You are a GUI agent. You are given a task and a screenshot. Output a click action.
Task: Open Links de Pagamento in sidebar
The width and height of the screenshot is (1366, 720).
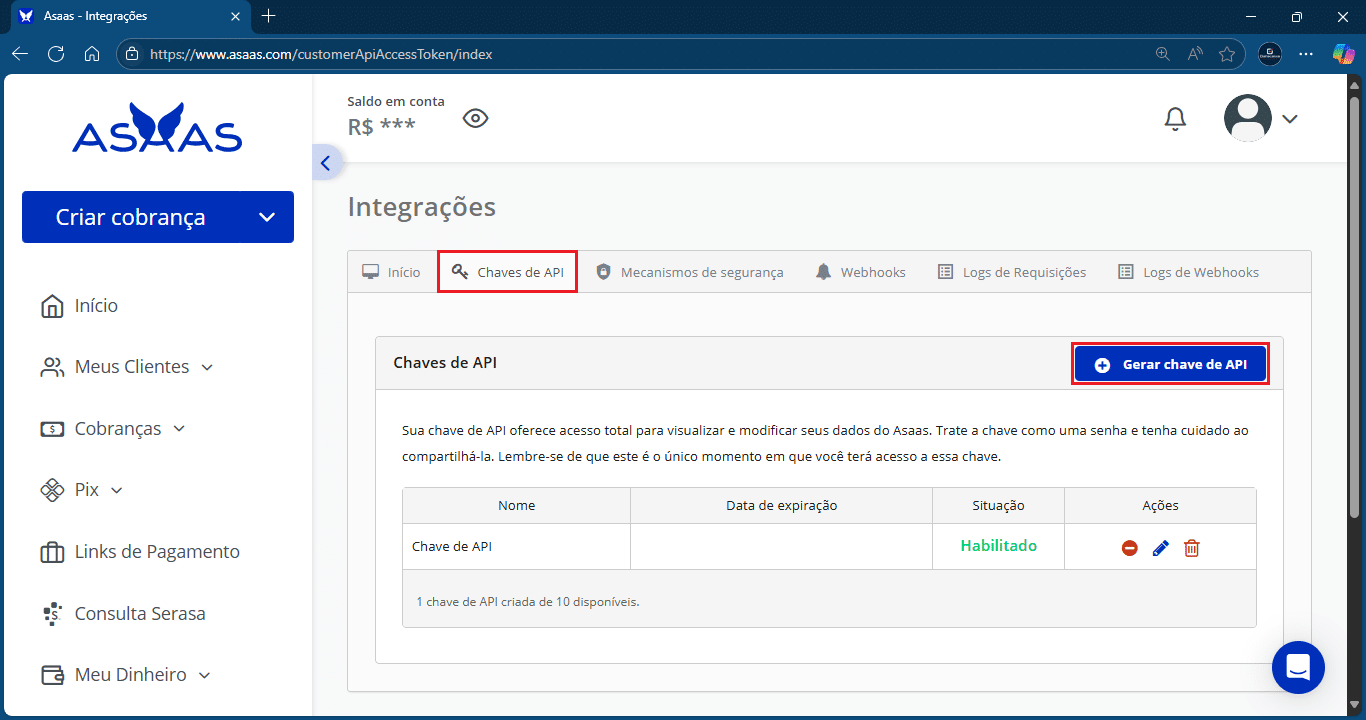[157, 552]
